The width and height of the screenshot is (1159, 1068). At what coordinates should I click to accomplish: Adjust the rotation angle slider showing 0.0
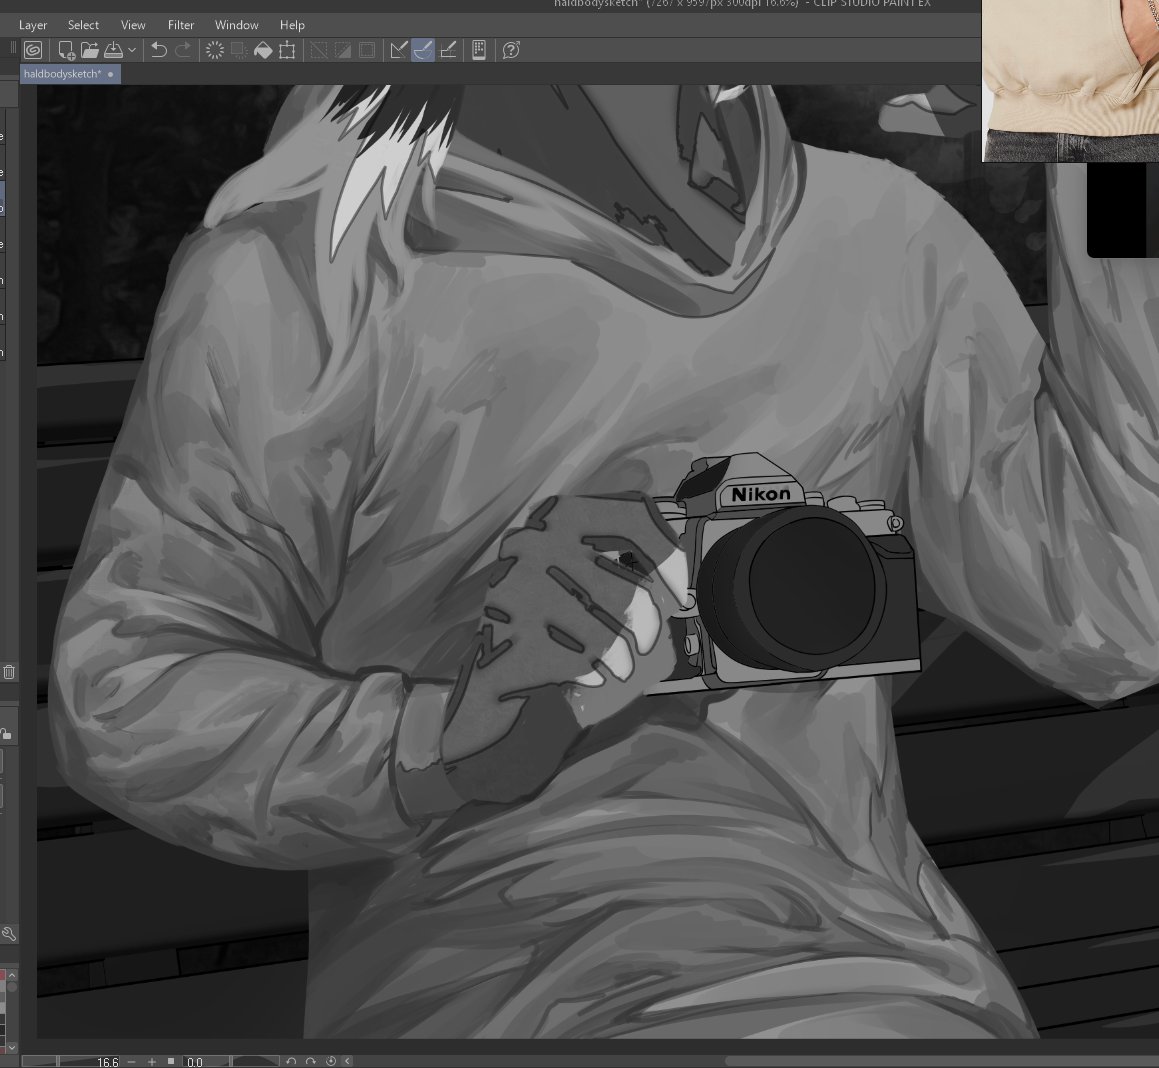[x=230, y=1061]
